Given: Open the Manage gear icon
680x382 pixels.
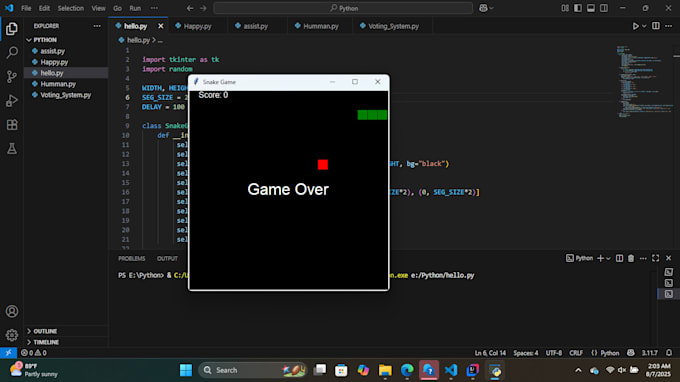Looking at the screenshot, I should pyautogui.click(x=12, y=335).
